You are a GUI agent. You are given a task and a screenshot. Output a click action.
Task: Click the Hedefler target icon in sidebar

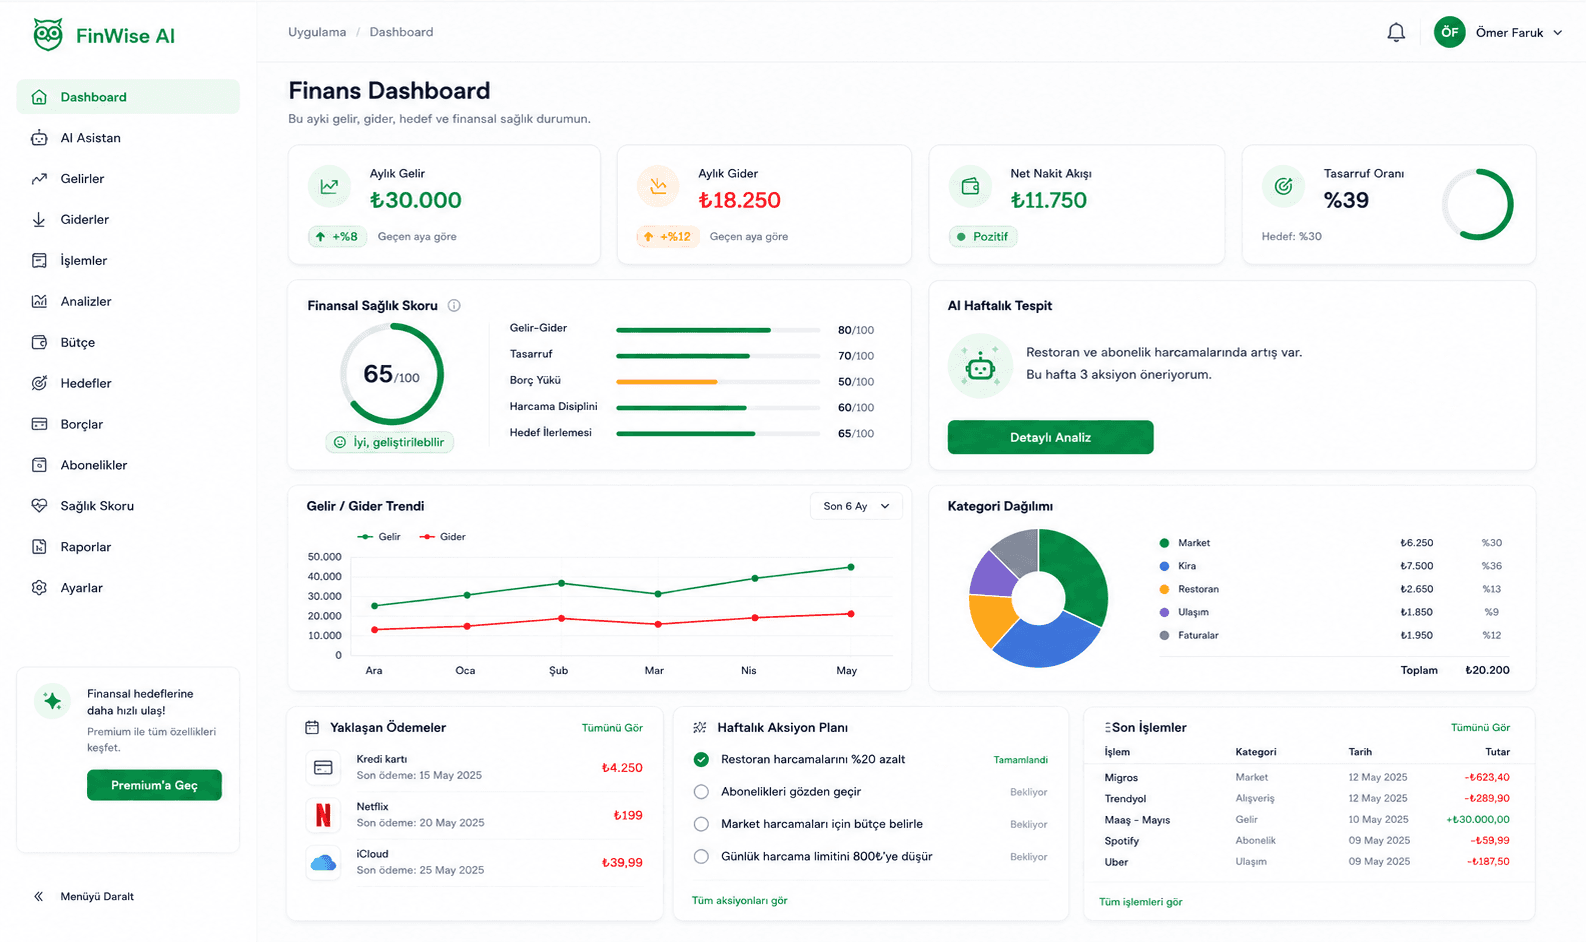39,383
